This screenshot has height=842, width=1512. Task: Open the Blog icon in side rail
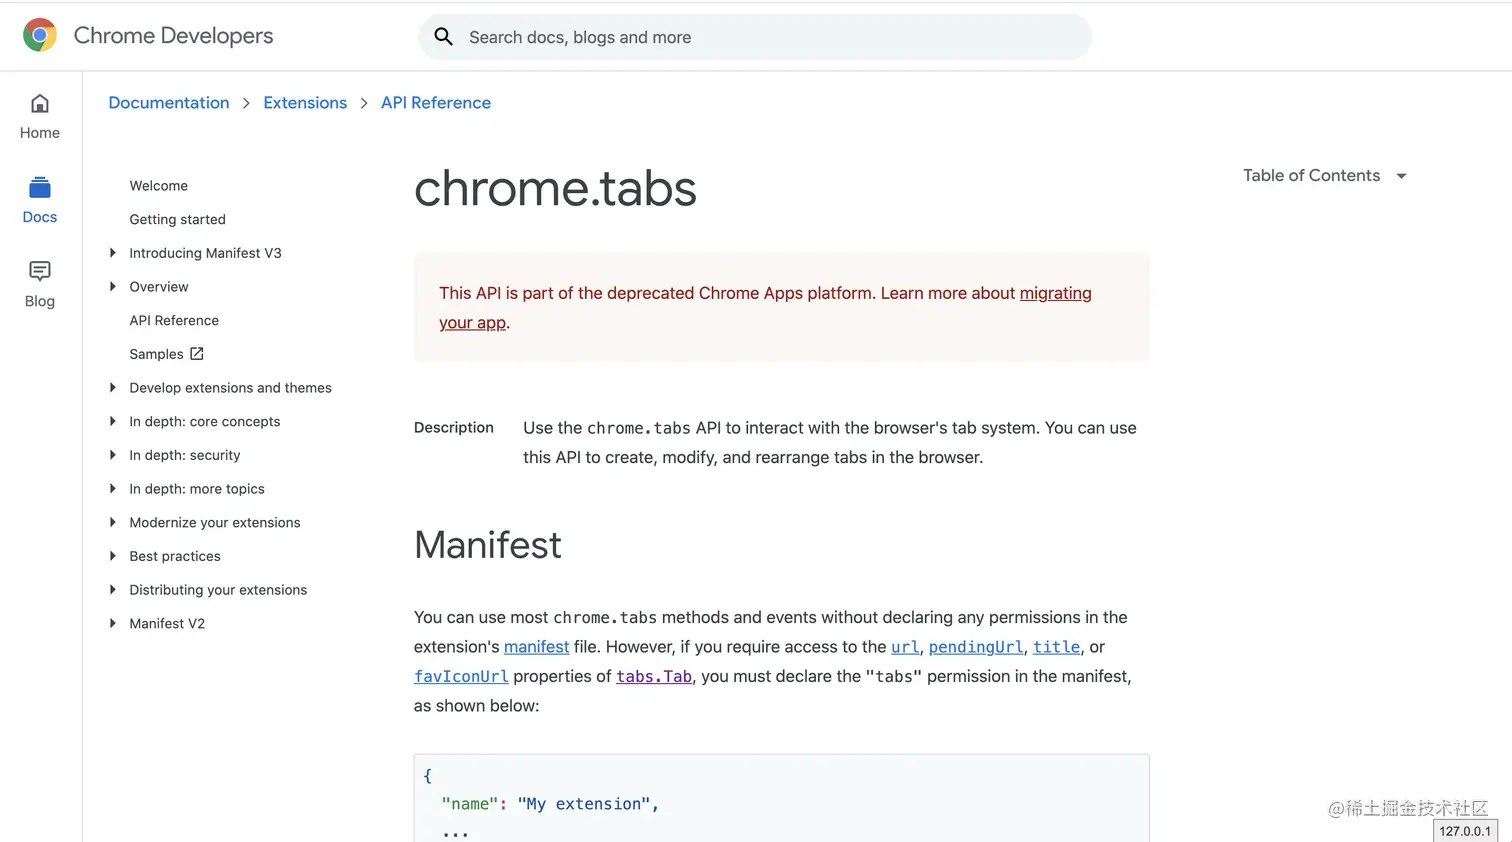tap(40, 272)
